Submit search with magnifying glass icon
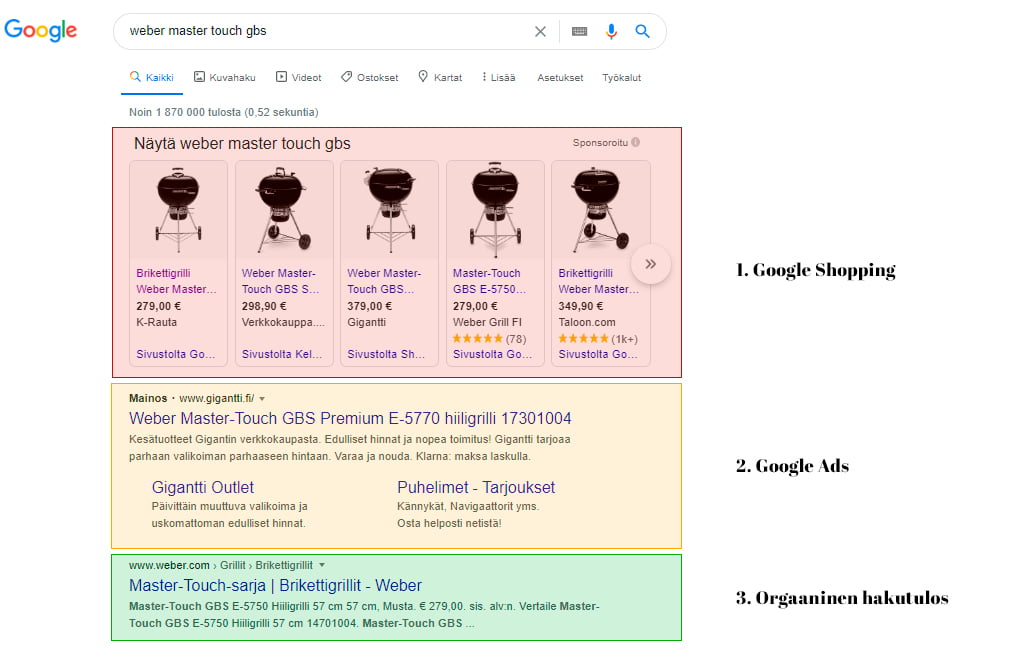 [x=642, y=31]
